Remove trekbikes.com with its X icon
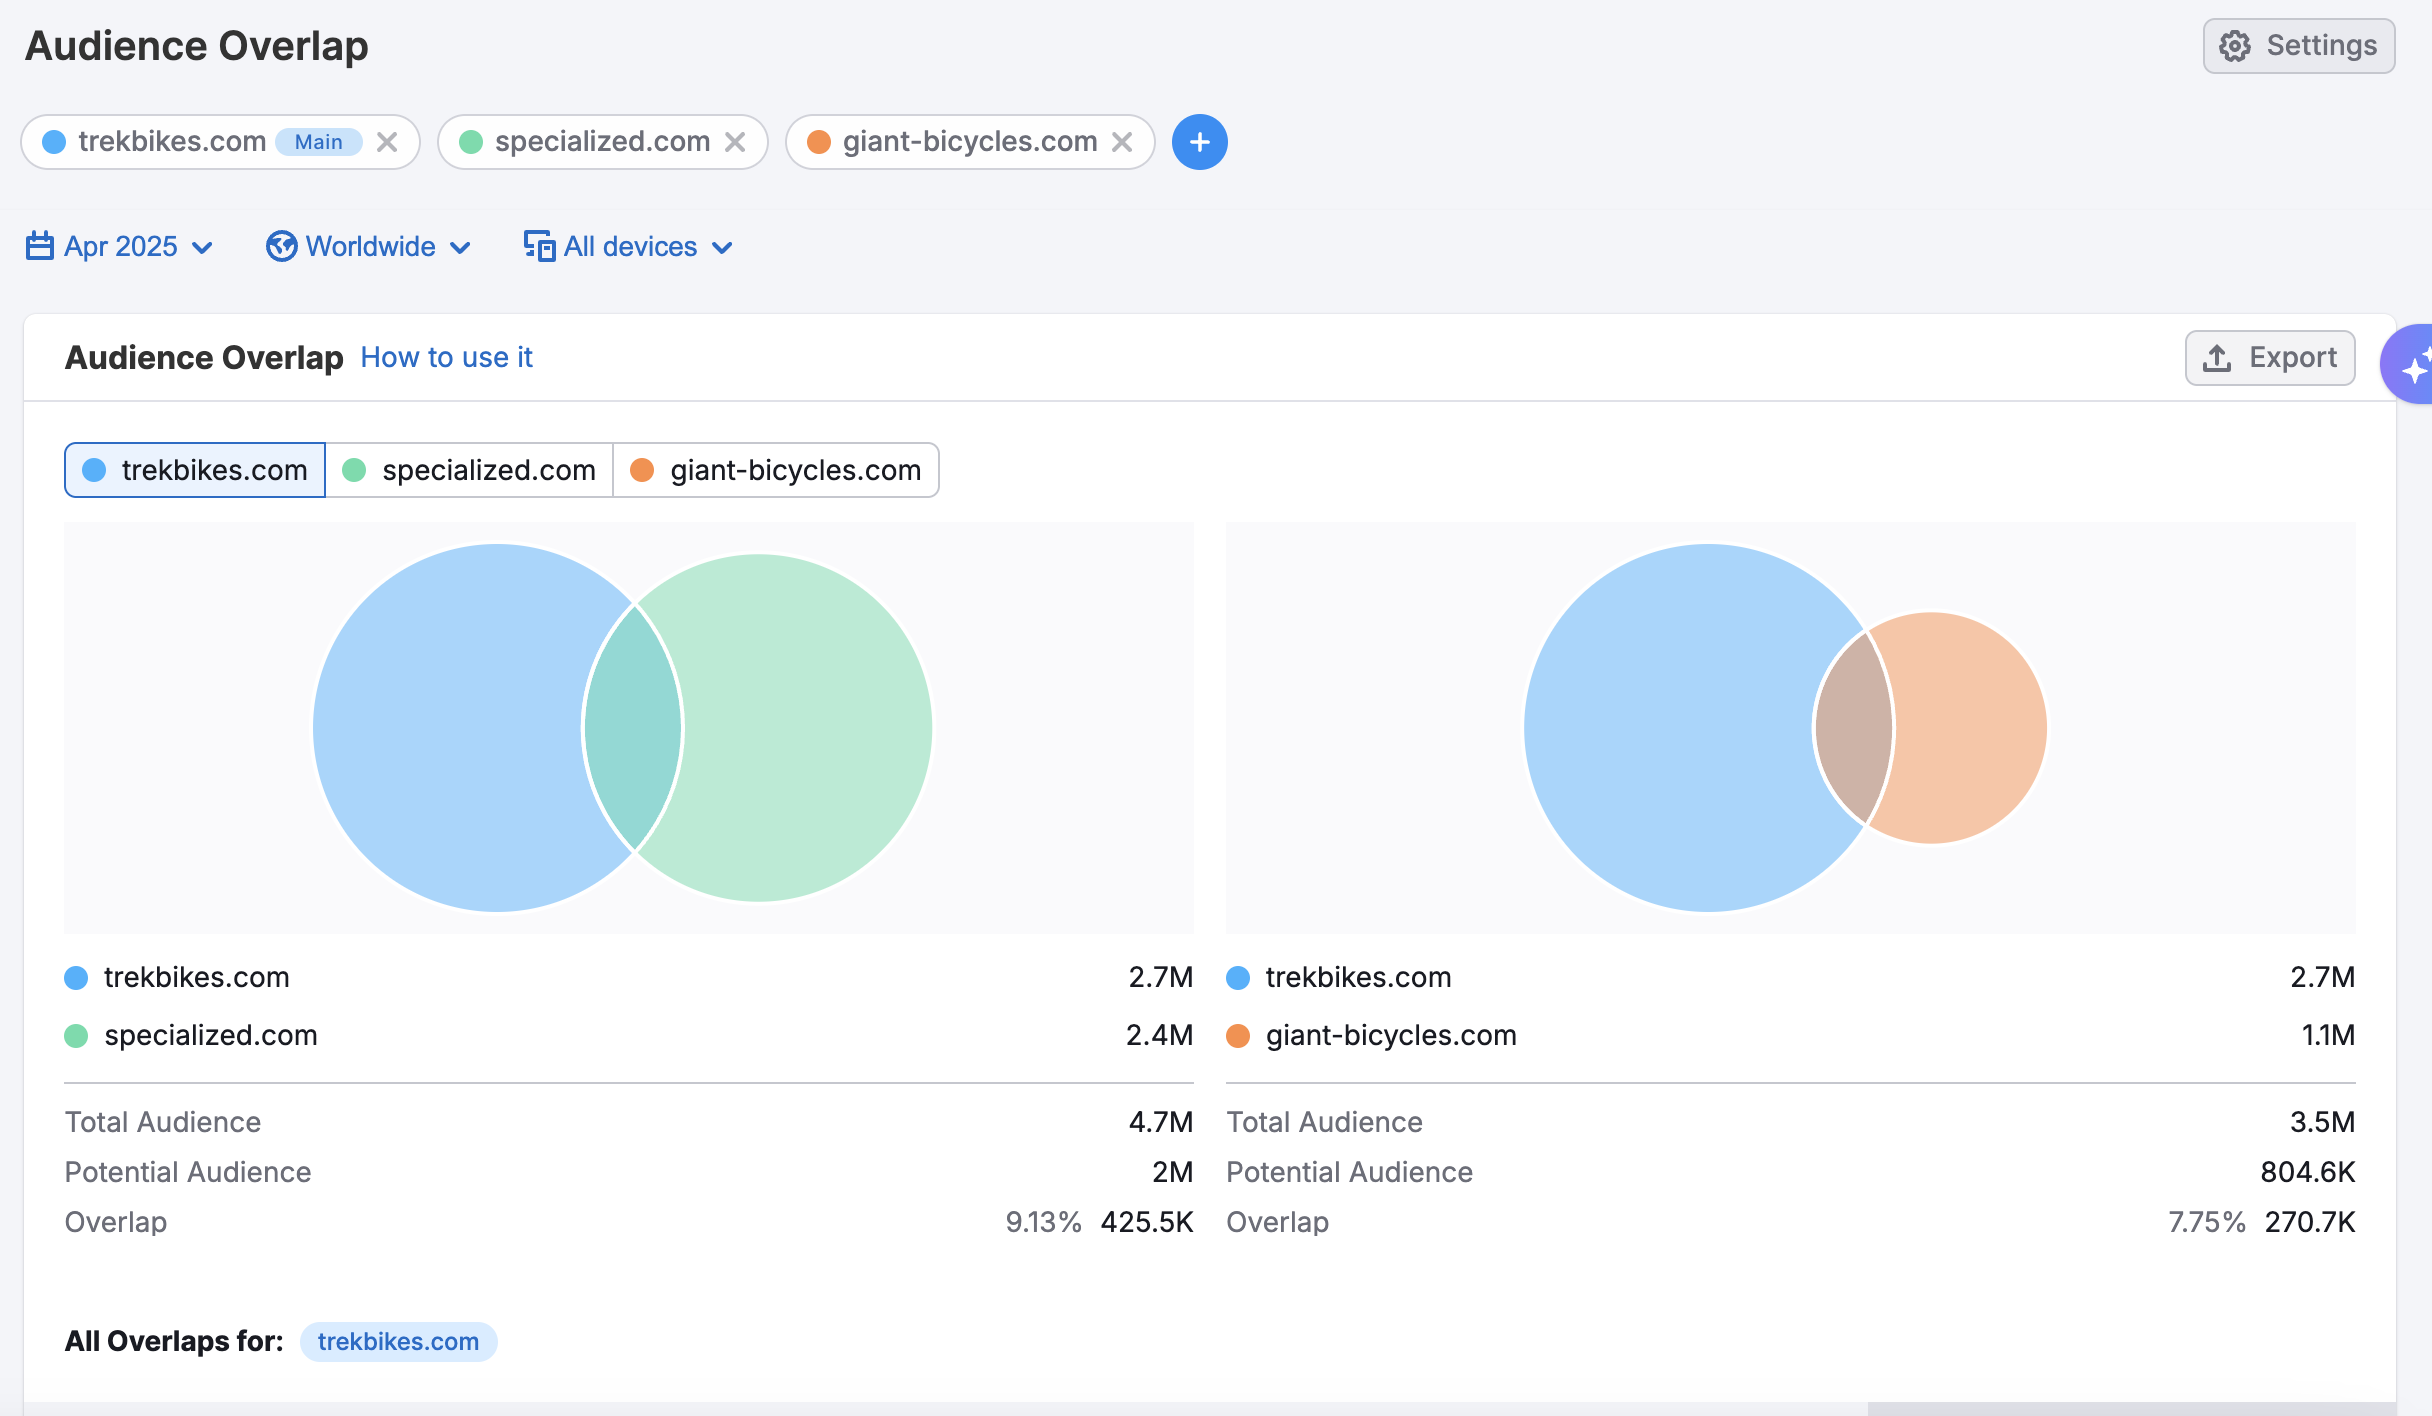 click(x=387, y=142)
